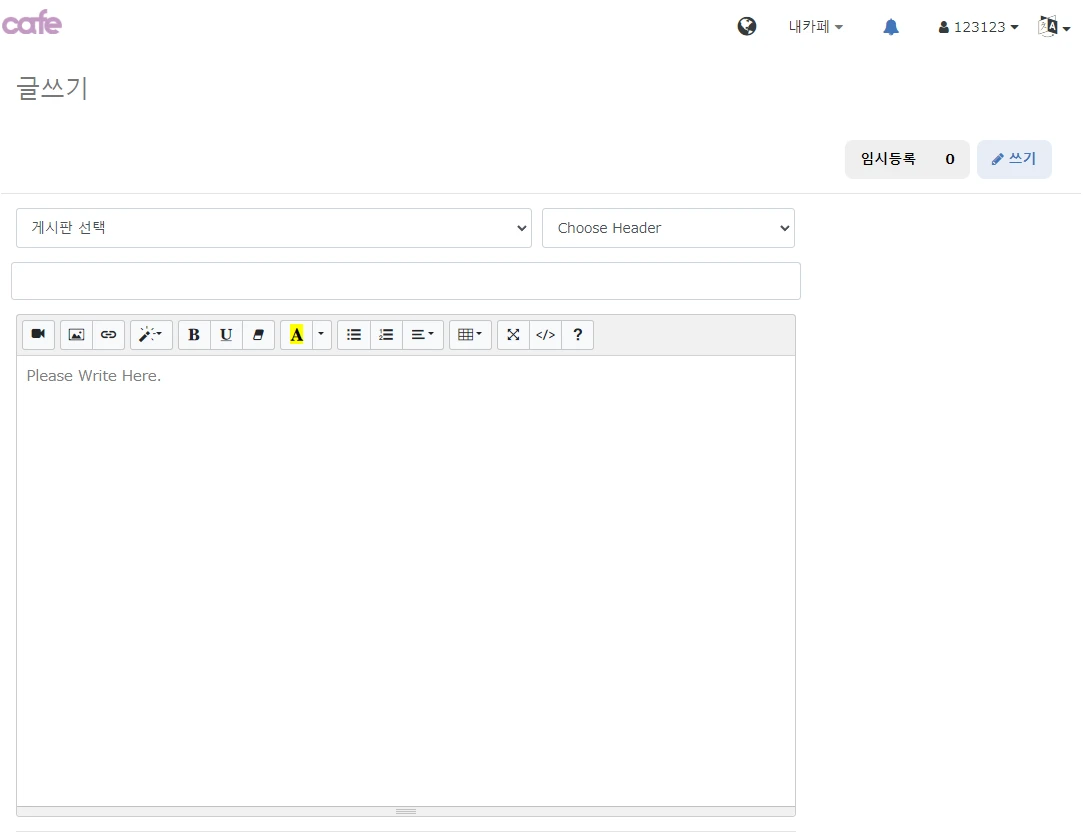Submit the post with the 쓰기 button
1083x837 pixels.
click(1014, 160)
